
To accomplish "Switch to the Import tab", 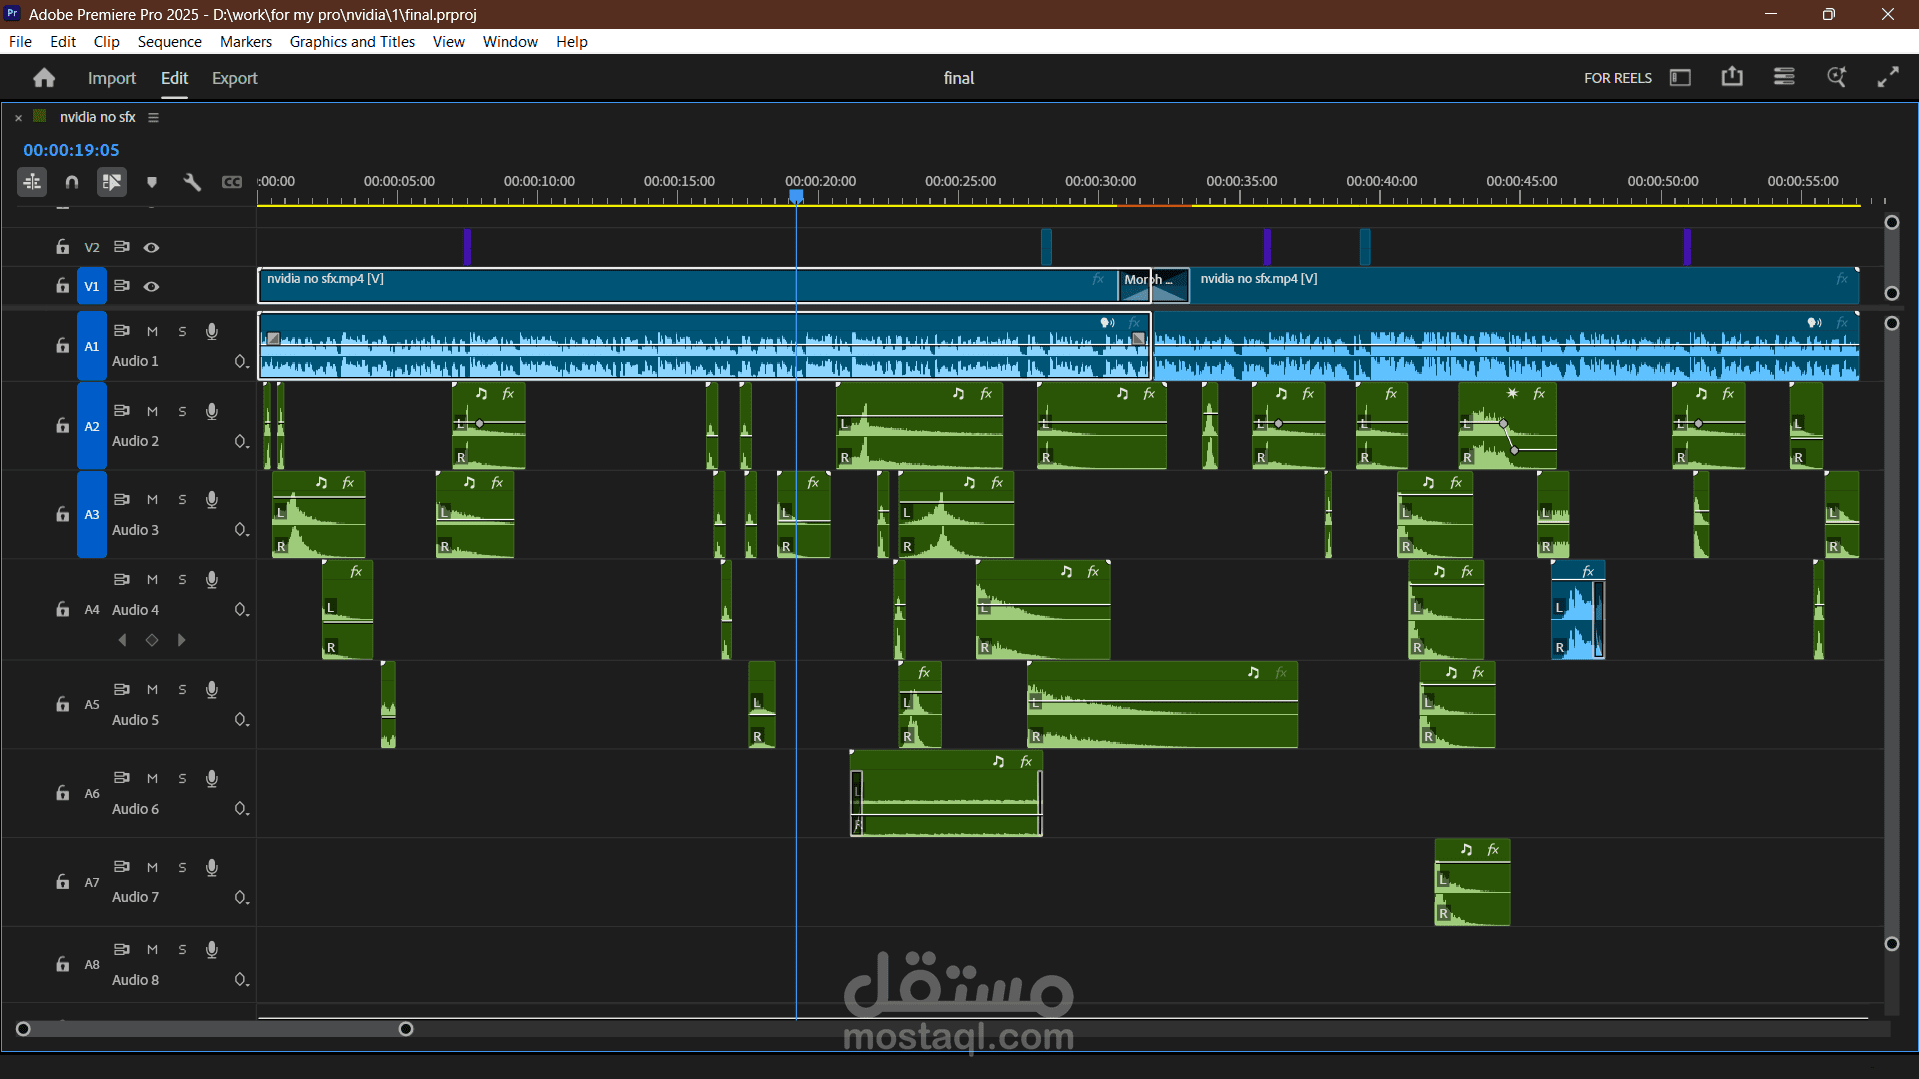I will click(112, 78).
